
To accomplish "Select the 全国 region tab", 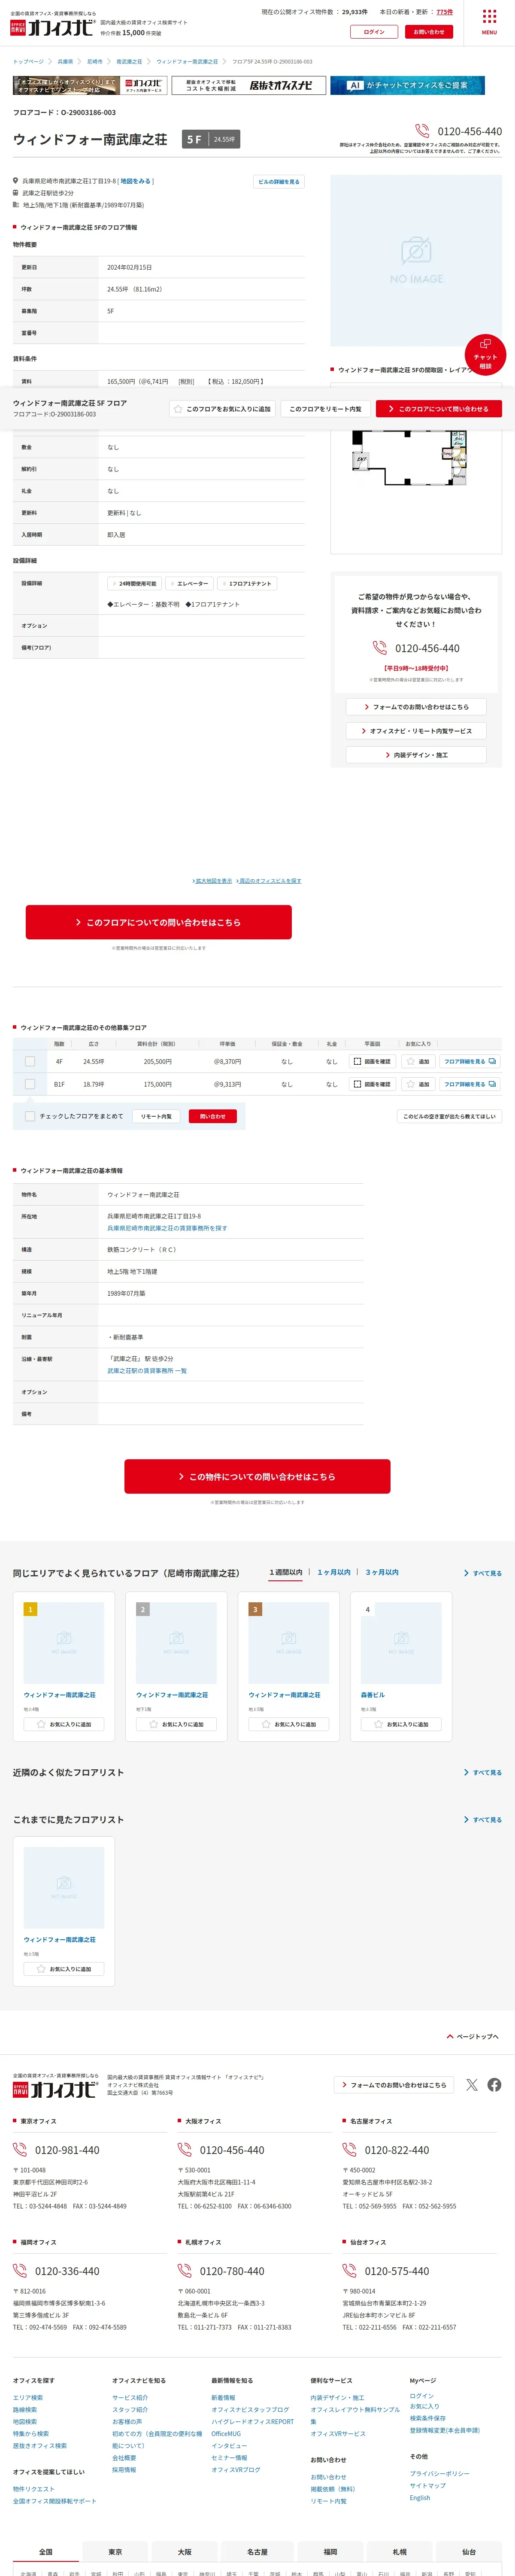I will (46, 2552).
